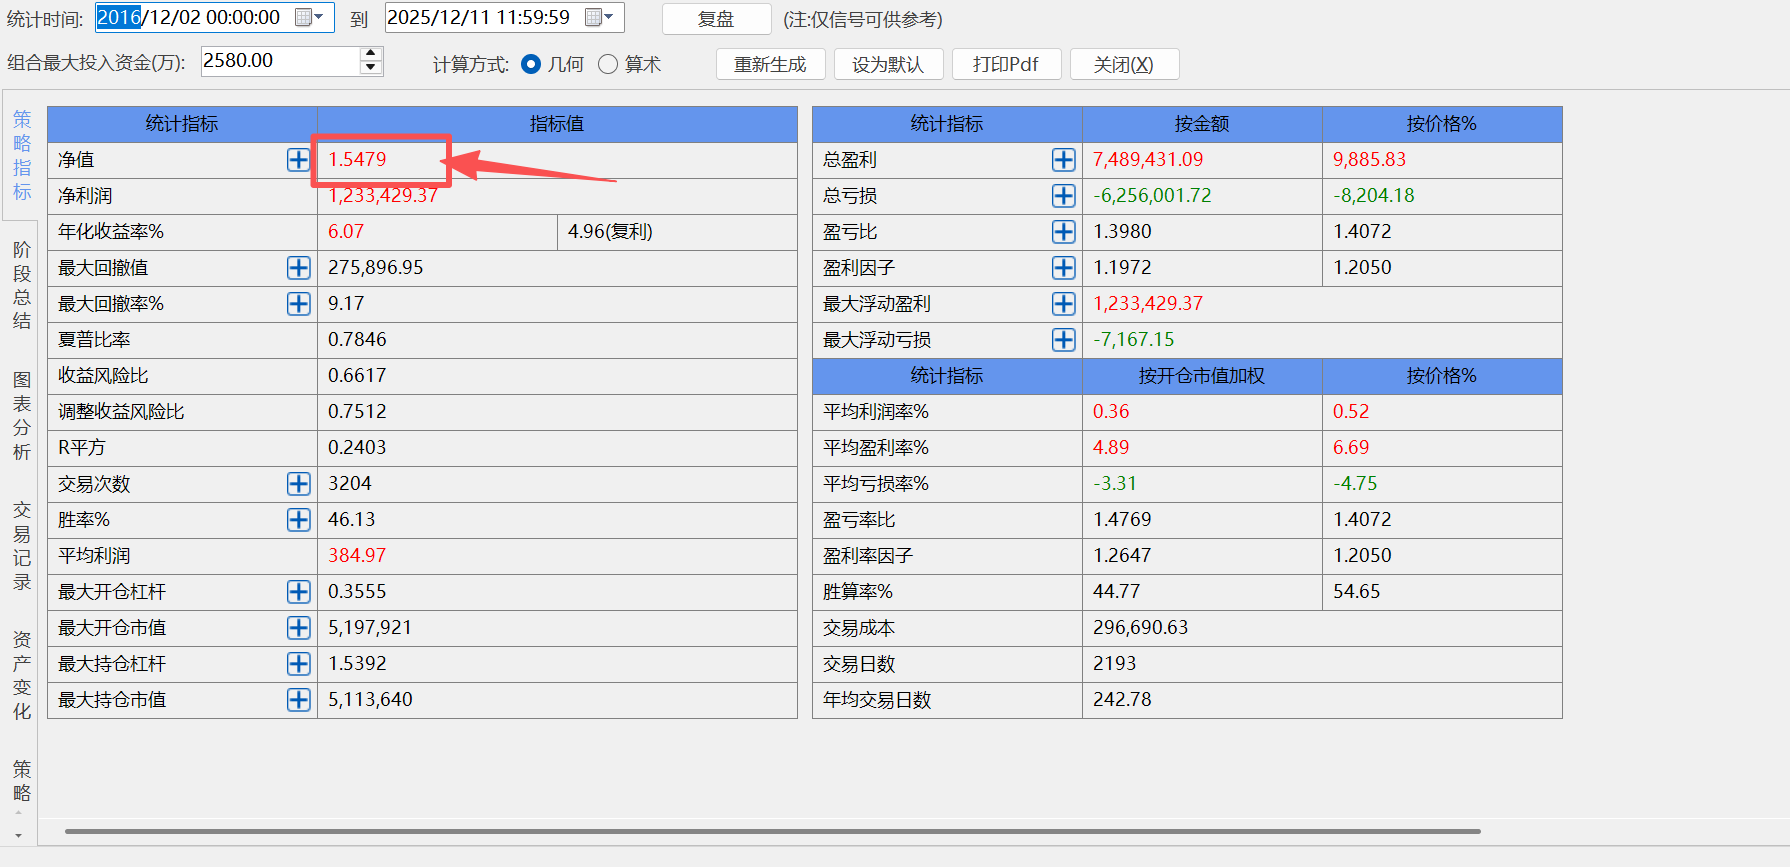This screenshot has width=1790, height=867.
Task: Select the 算术 calculation method
Action: pos(608,64)
